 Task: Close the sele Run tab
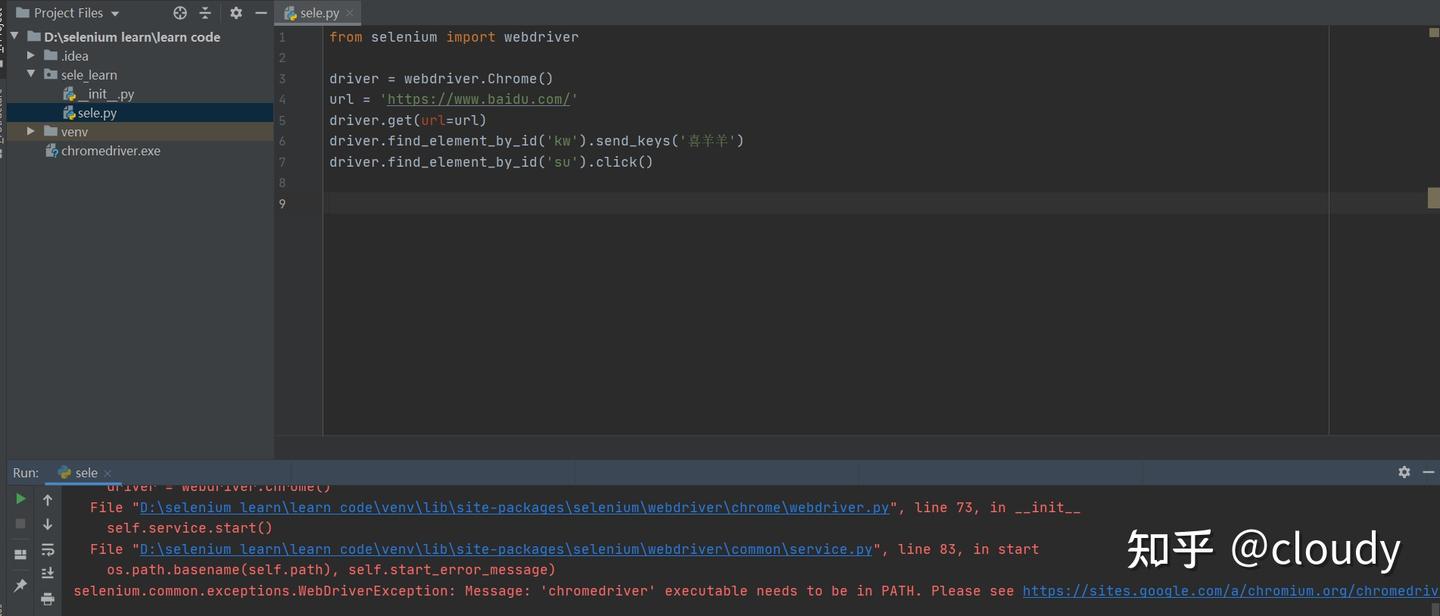[x=107, y=473]
